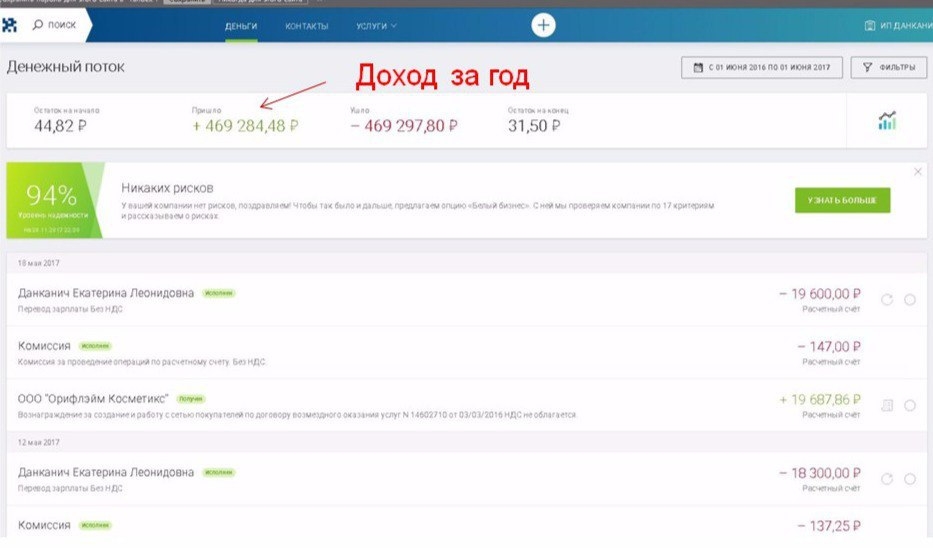Select the 19 600,00 ₽ transaction radio circle

(x=910, y=299)
